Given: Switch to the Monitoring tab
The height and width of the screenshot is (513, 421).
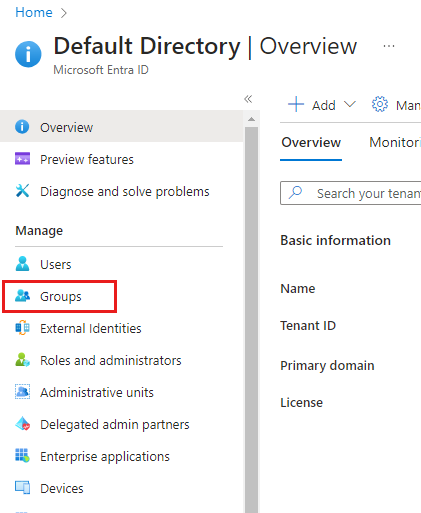Looking at the screenshot, I should coord(395,143).
